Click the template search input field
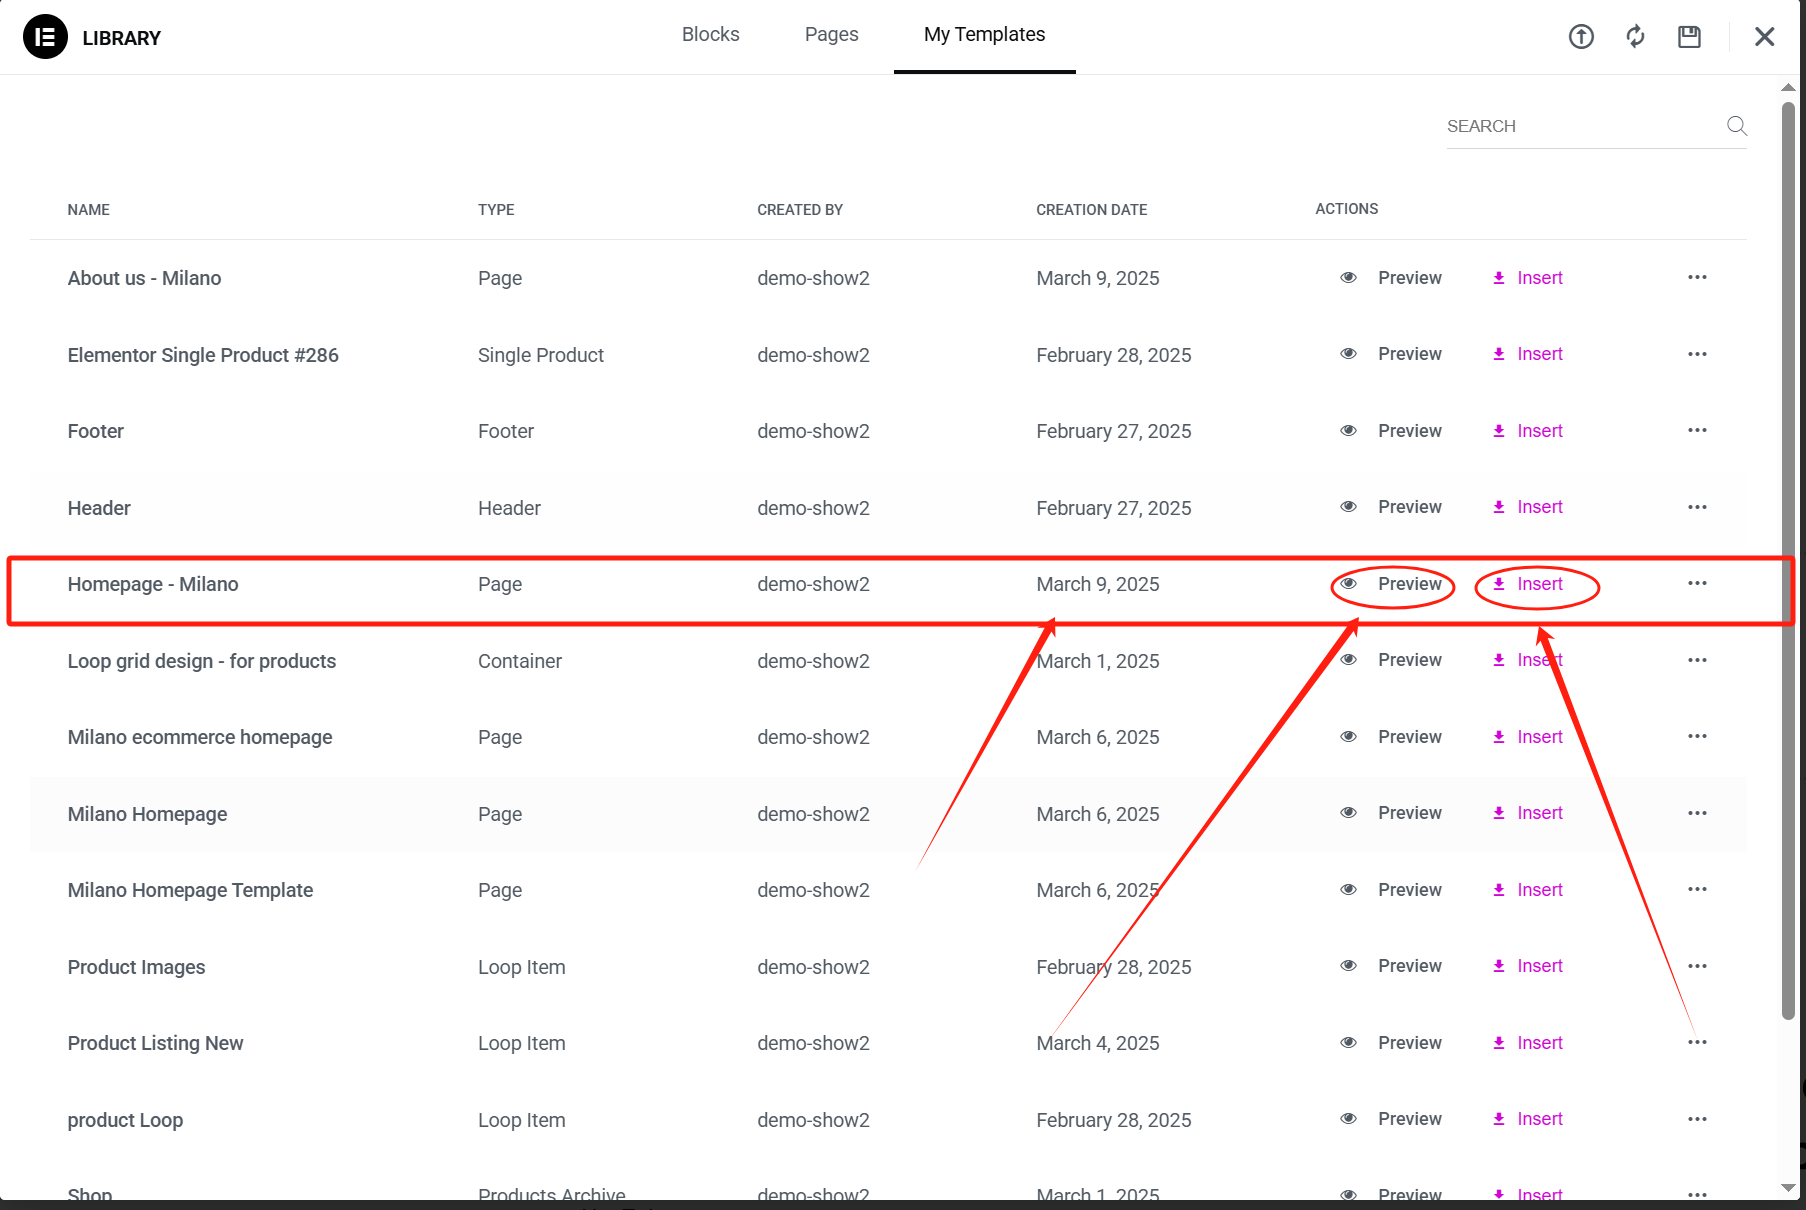 pyautogui.click(x=1580, y=127)
